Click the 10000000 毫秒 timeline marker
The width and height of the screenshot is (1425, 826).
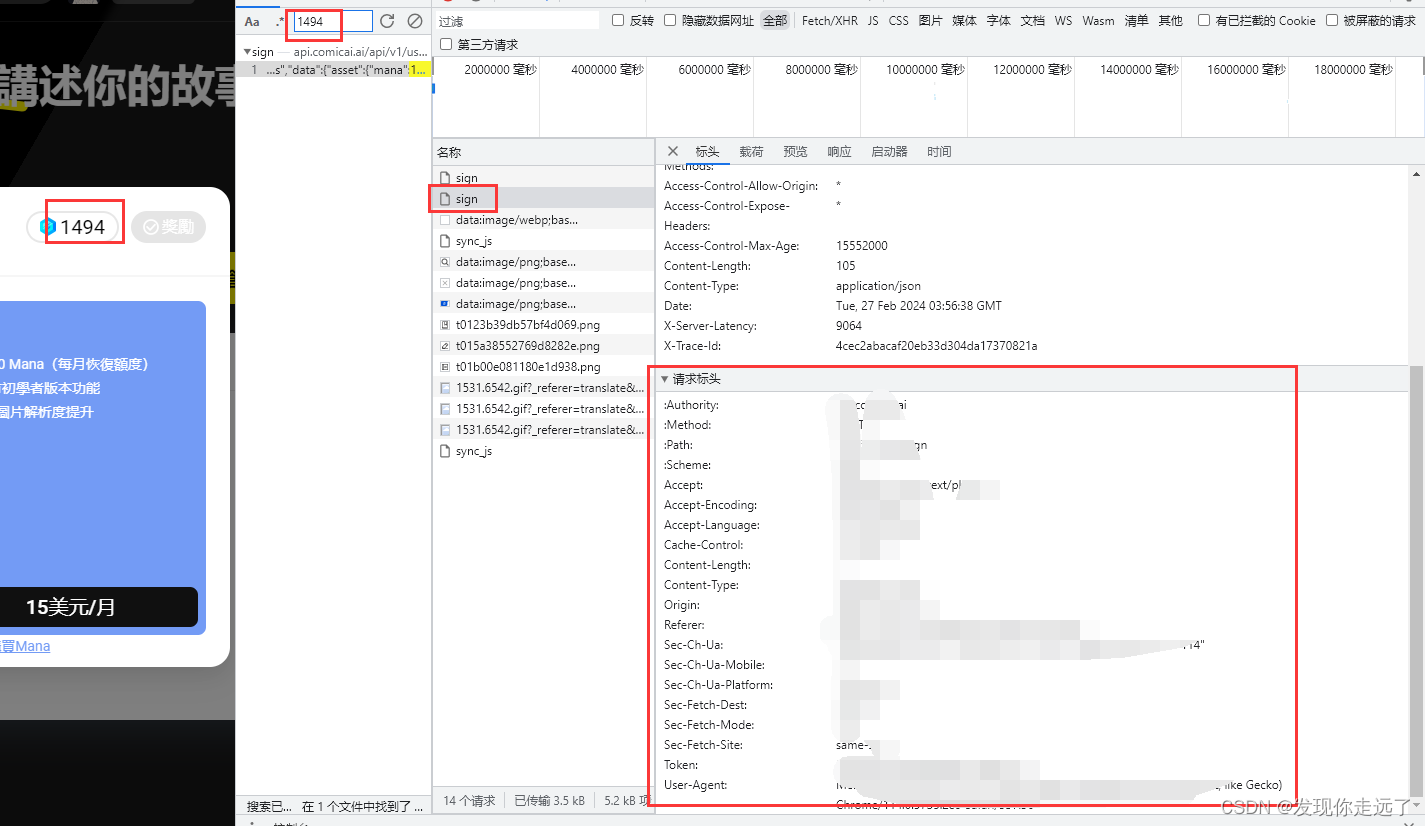[x=924, y=69]
